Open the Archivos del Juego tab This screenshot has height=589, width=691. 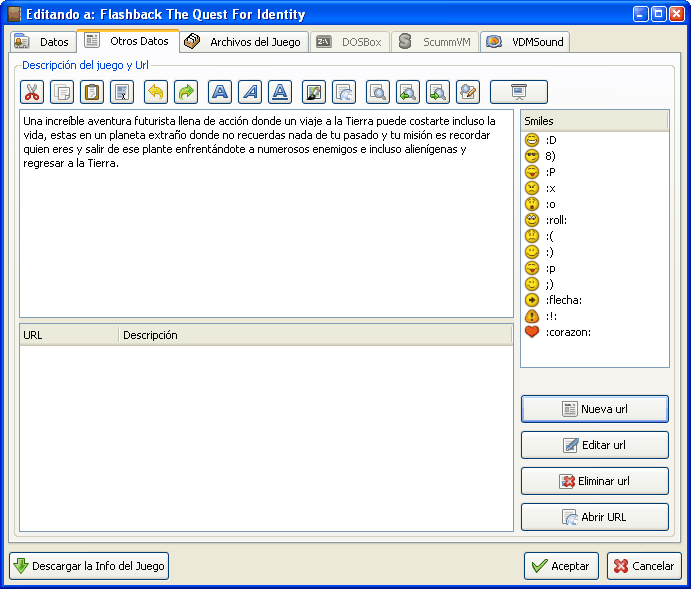tap(243, 42)
